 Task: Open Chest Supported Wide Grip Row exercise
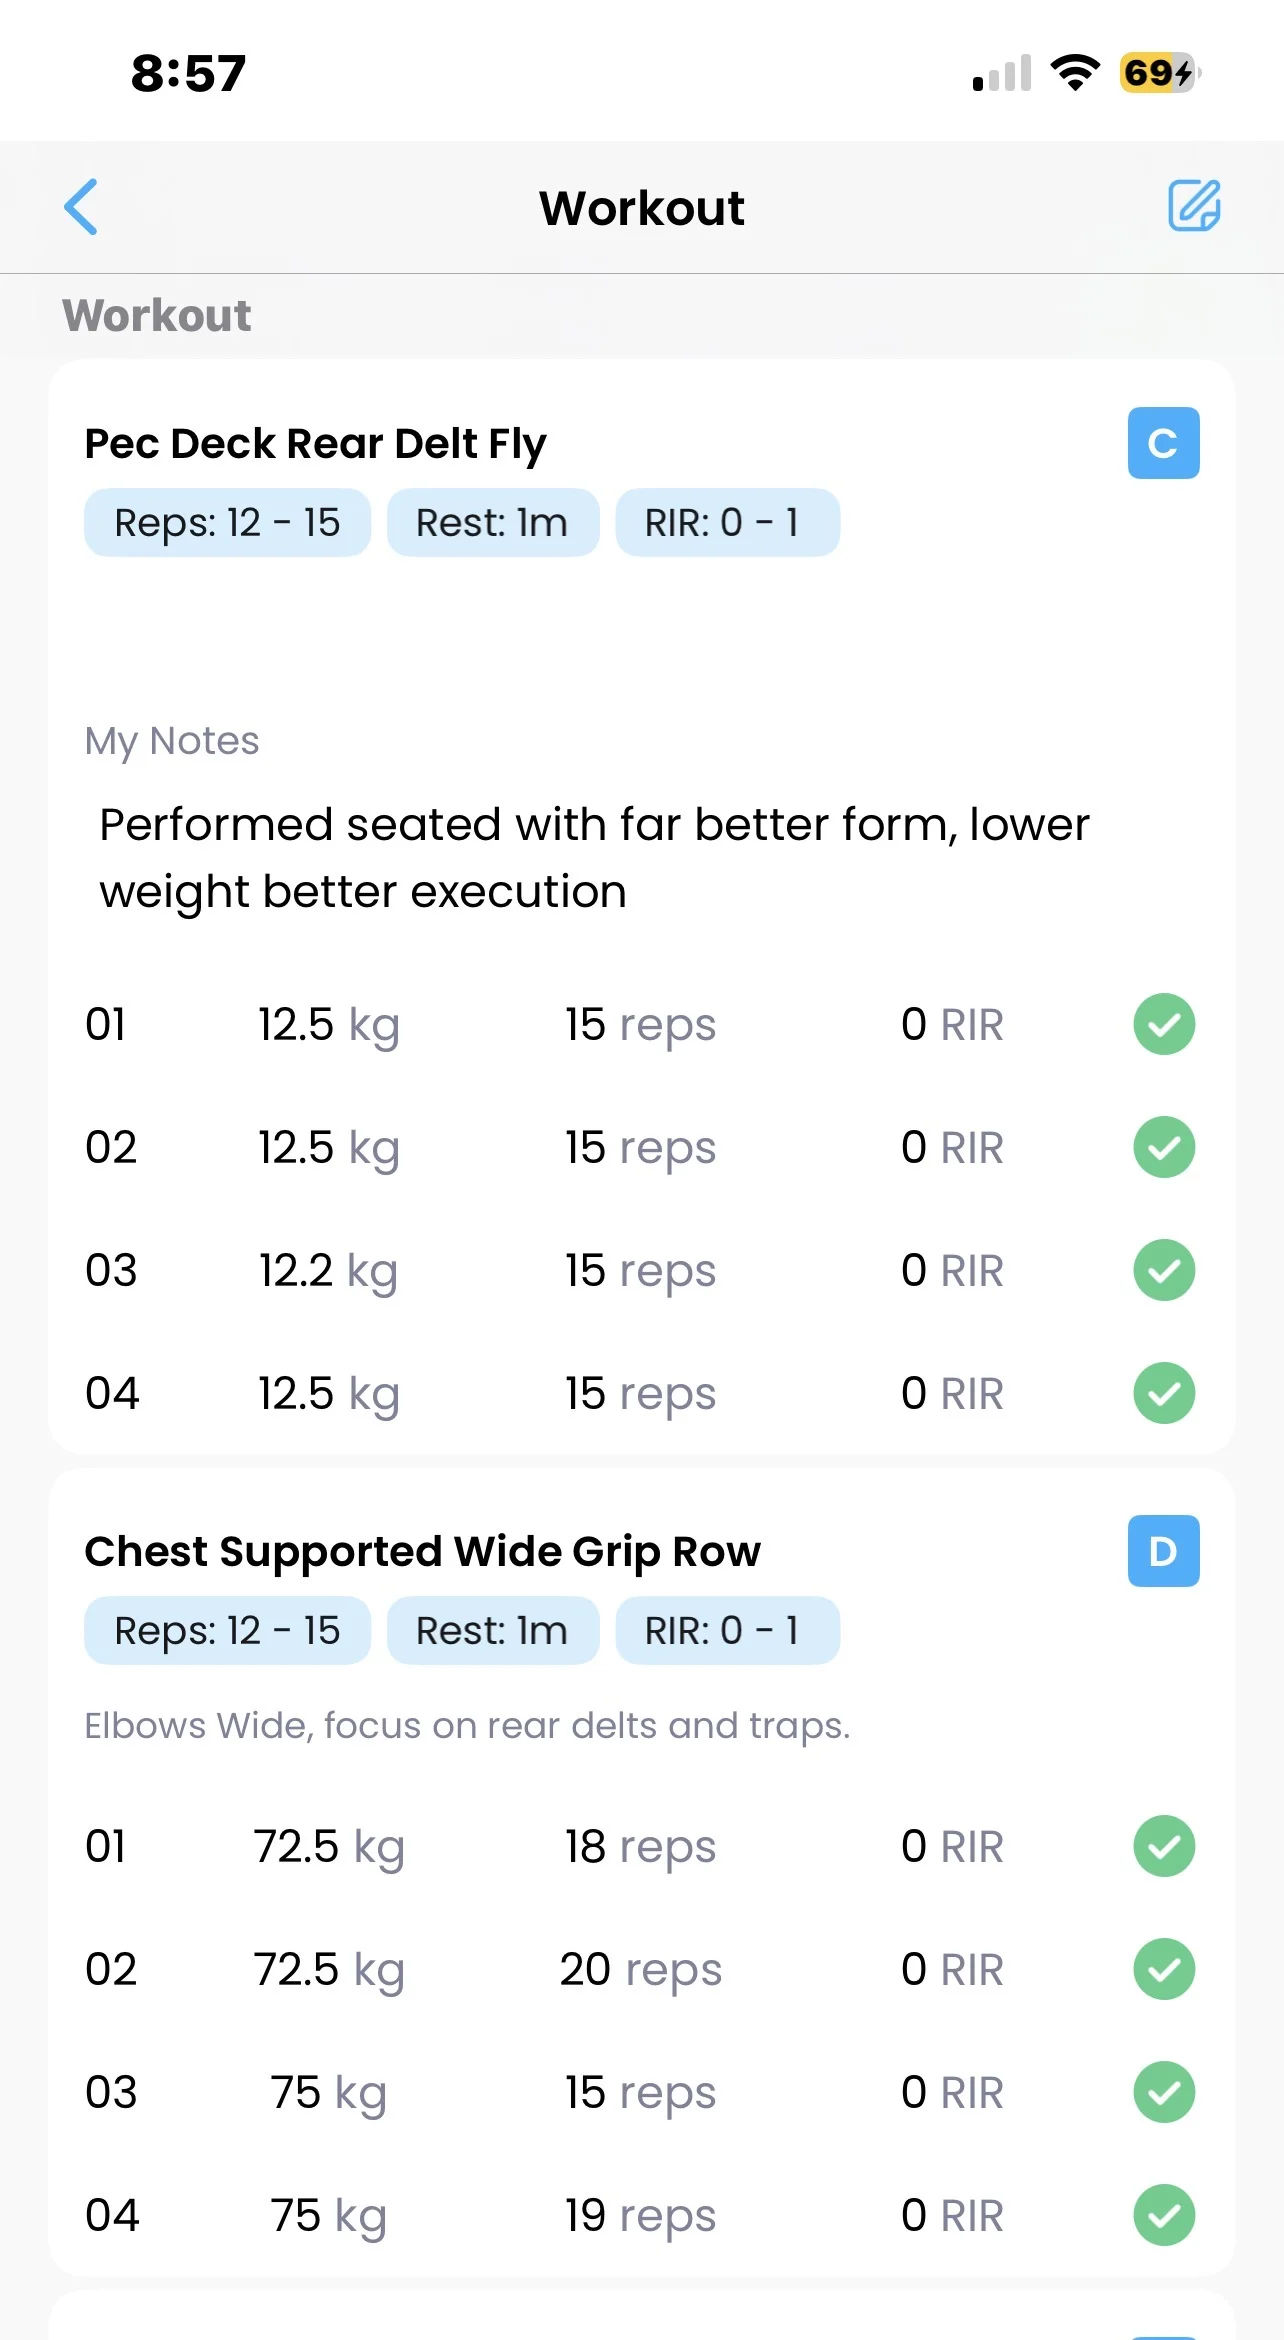point(422,1551)
